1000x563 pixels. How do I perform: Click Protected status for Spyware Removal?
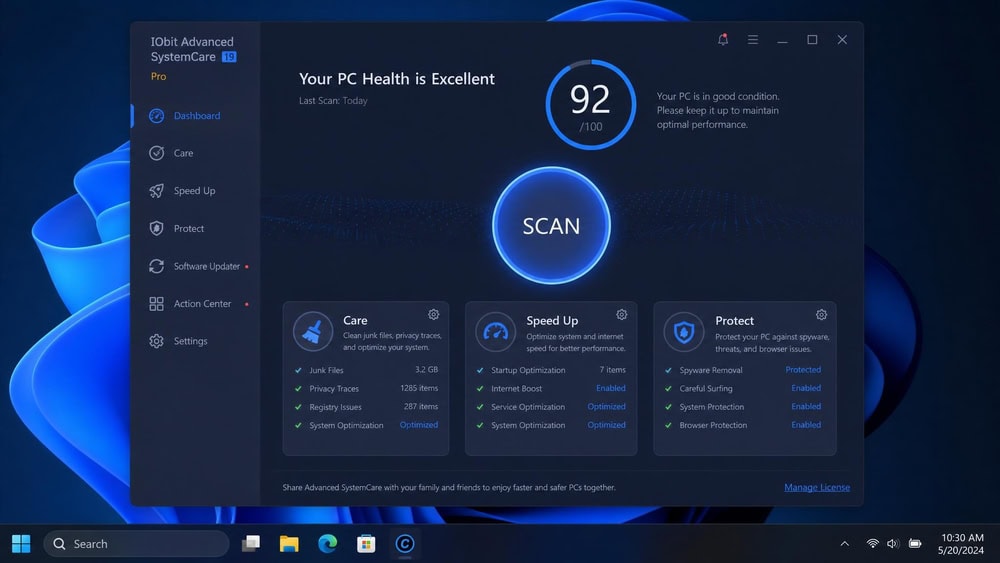pyautogui.click(x=803, y=369)
